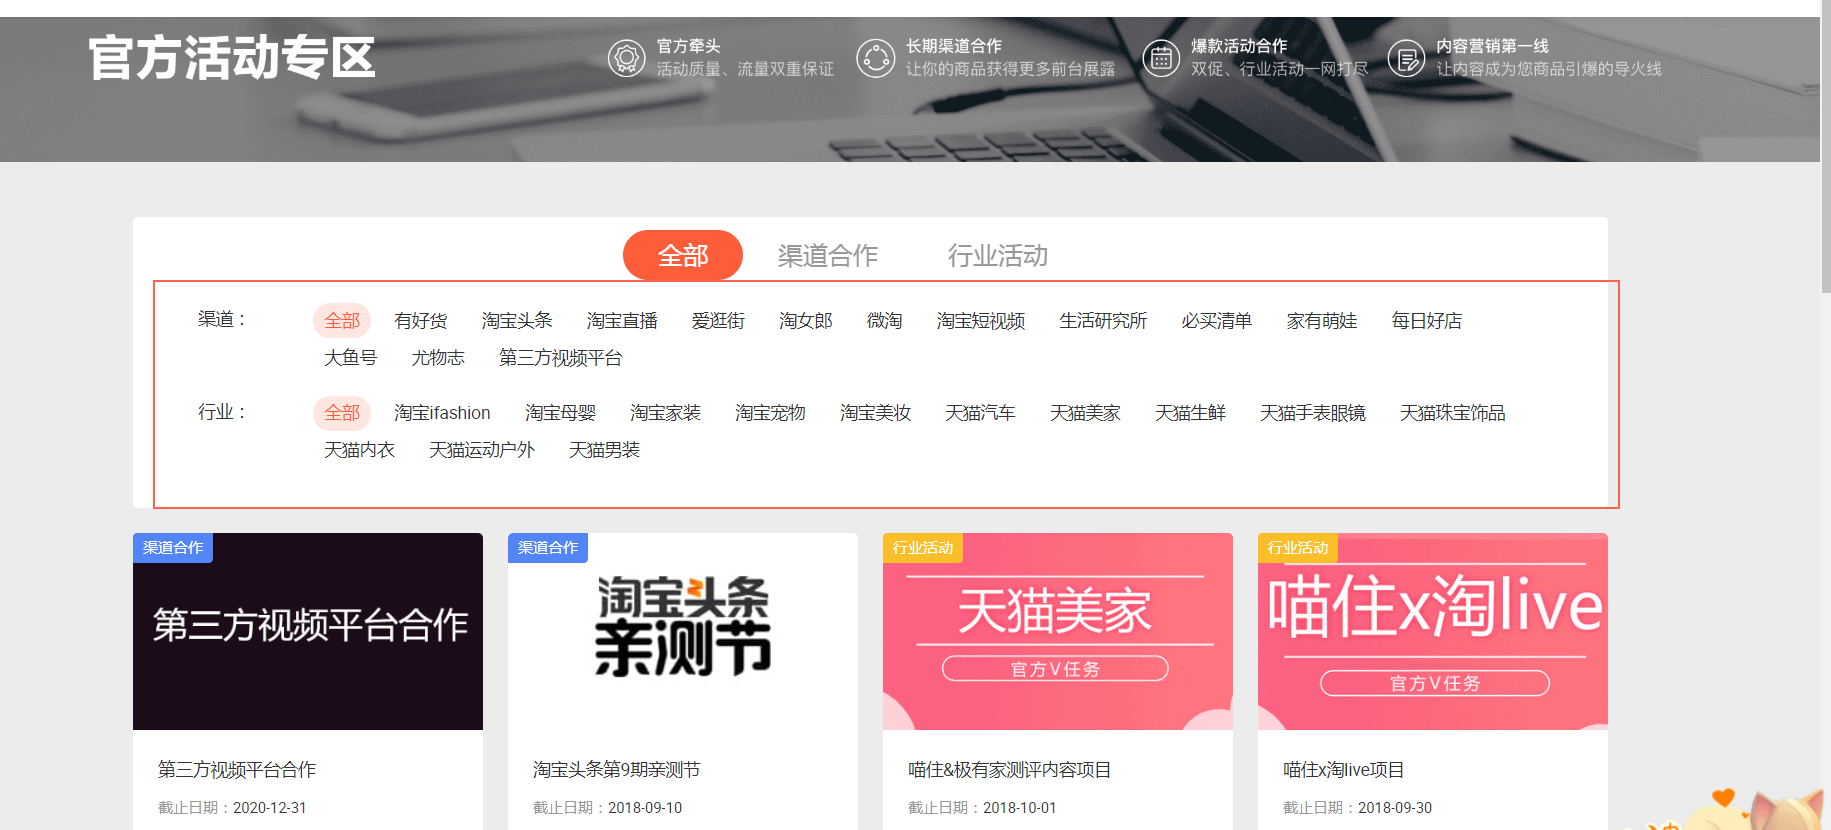Filter industry by 淘宝美妆

[x=875, y=413]
